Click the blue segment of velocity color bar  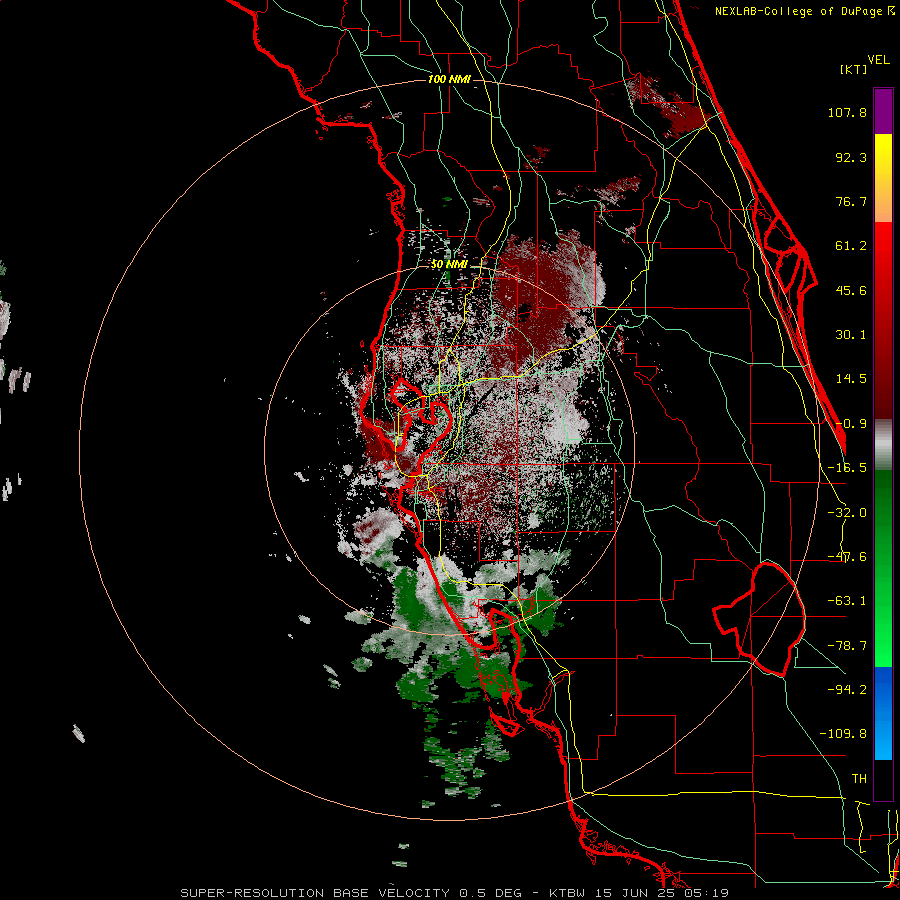[883, 713]
